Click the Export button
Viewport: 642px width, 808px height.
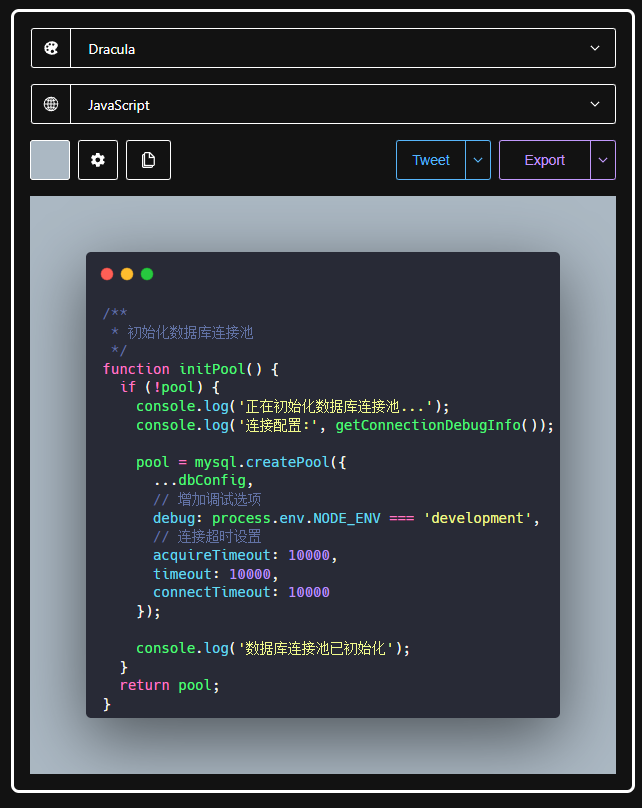click(x=545, y=160)
